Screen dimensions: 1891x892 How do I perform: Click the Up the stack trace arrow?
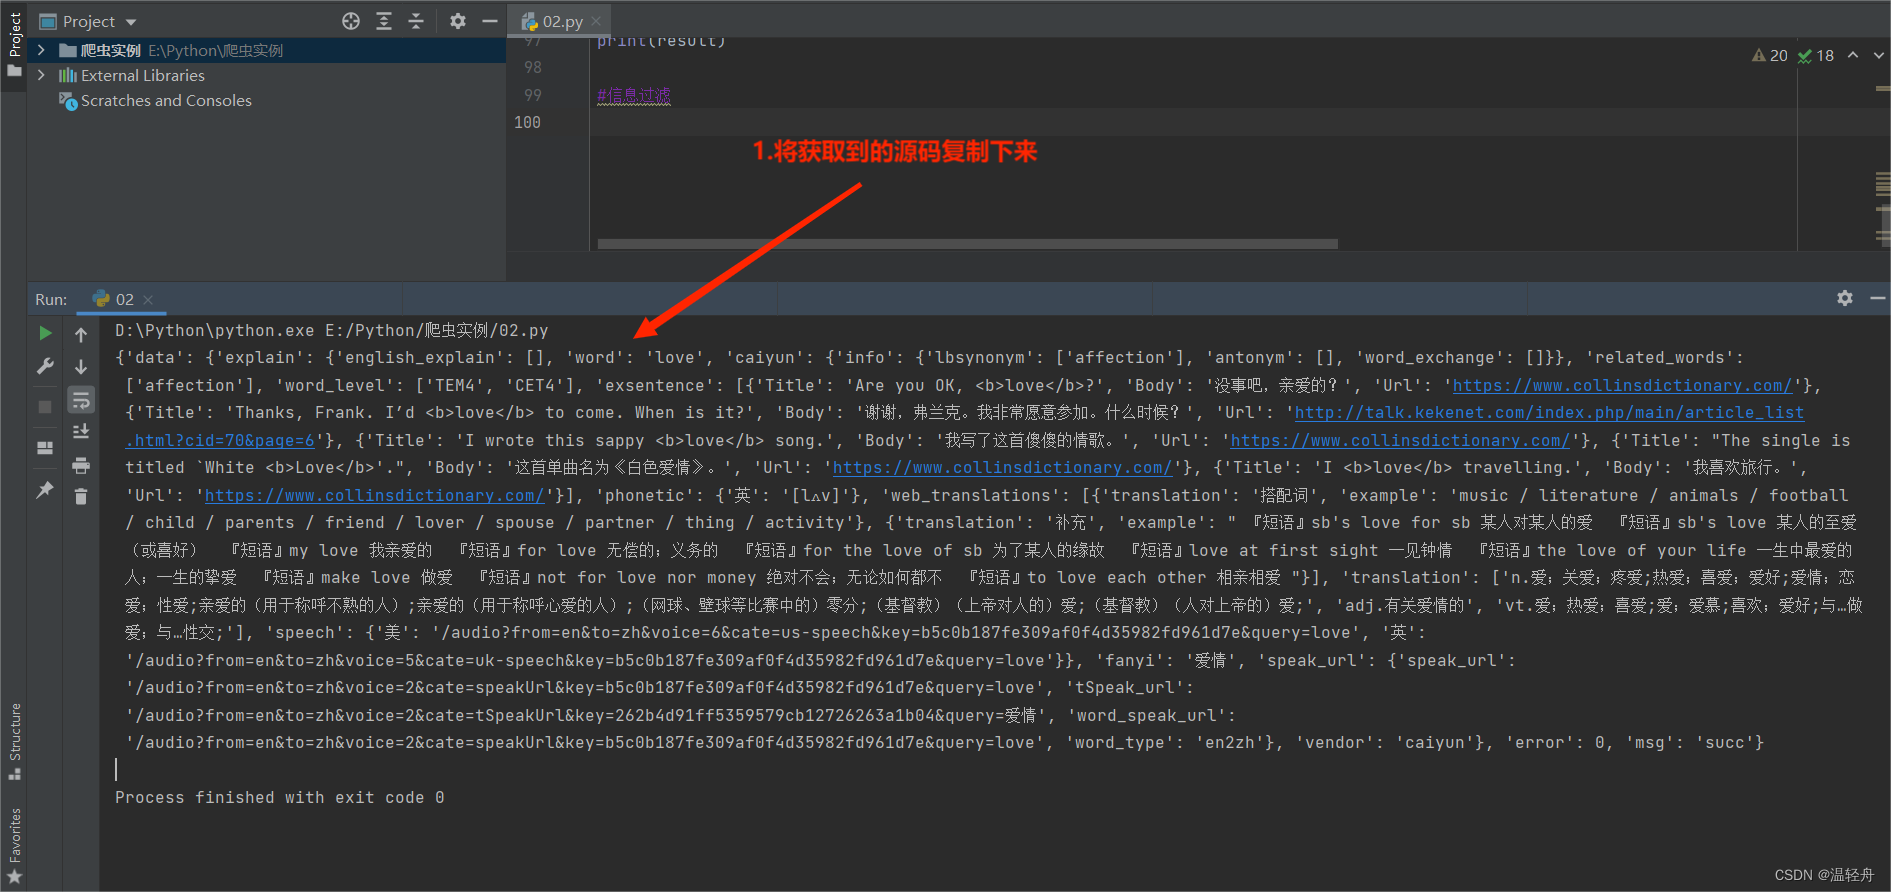pyautogui.click(x=81, y=335)
